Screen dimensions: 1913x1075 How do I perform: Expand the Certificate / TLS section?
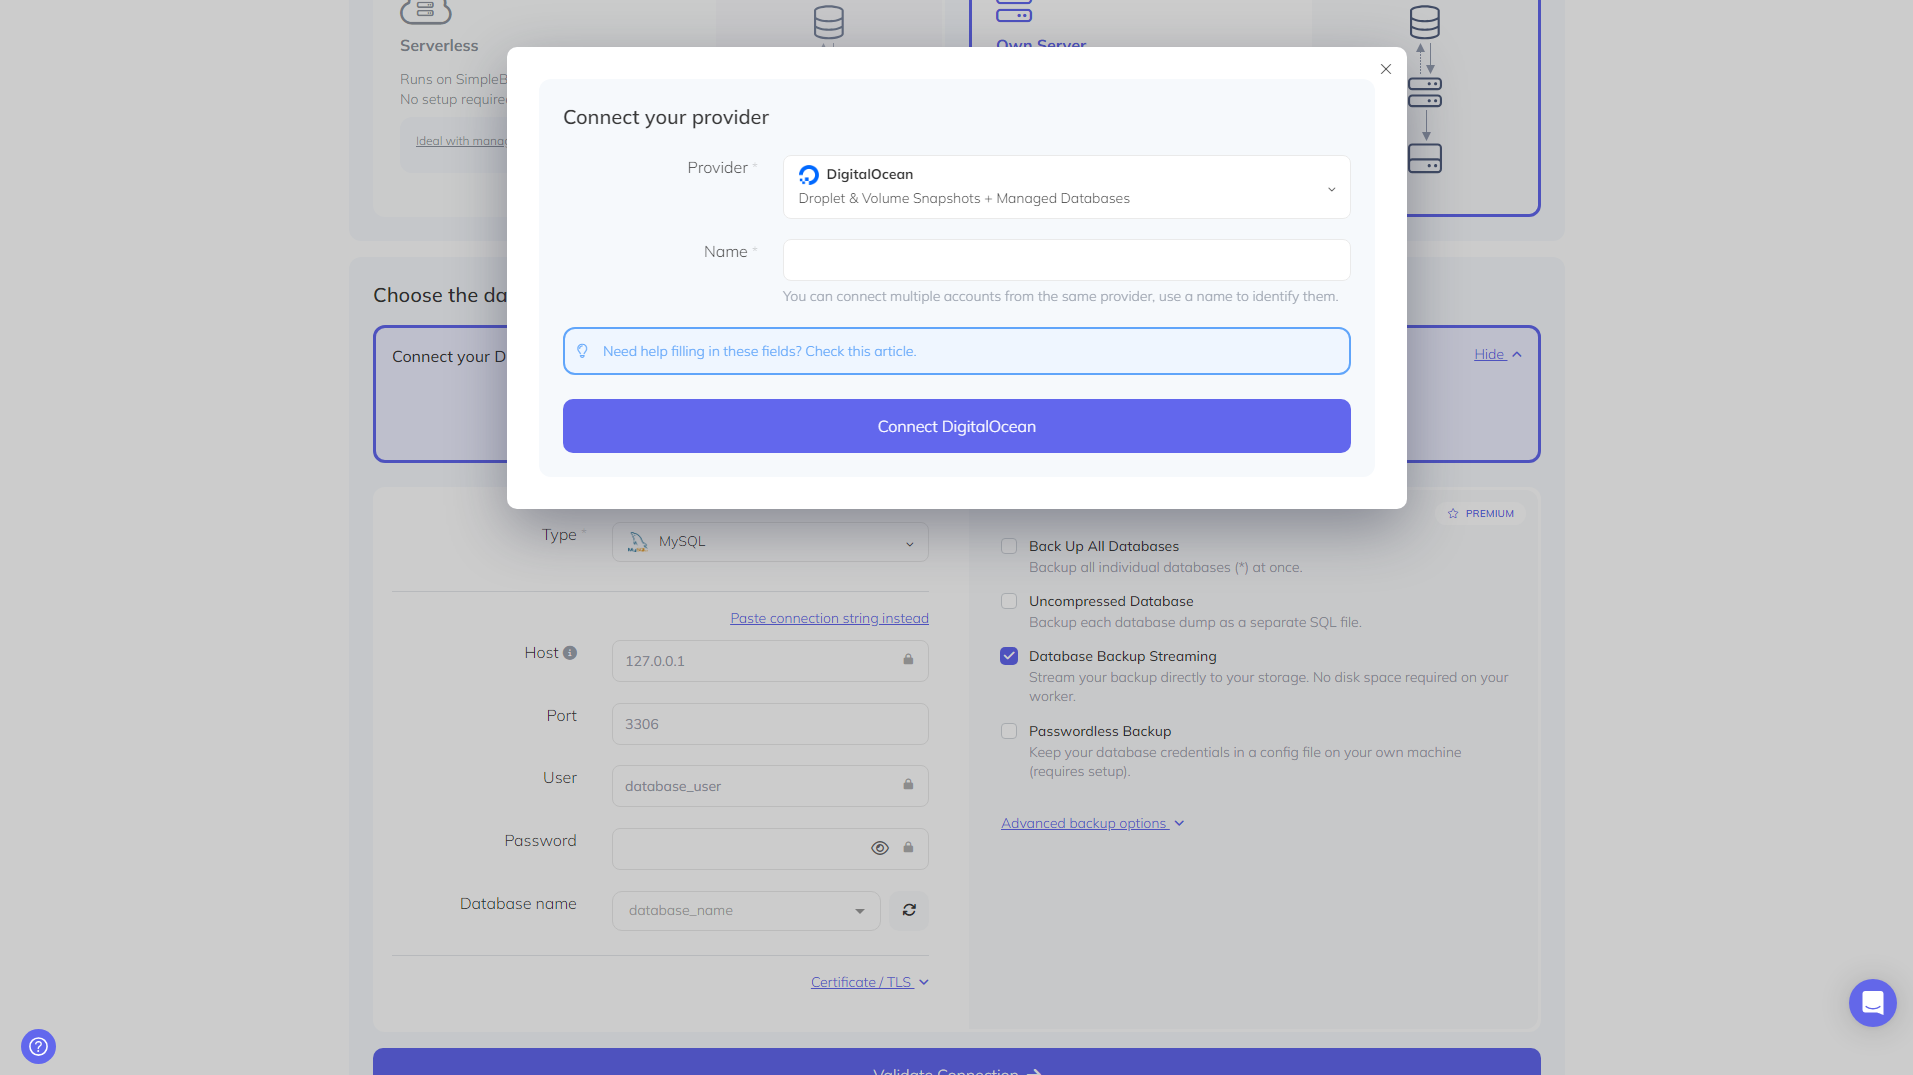click(868, 982)
